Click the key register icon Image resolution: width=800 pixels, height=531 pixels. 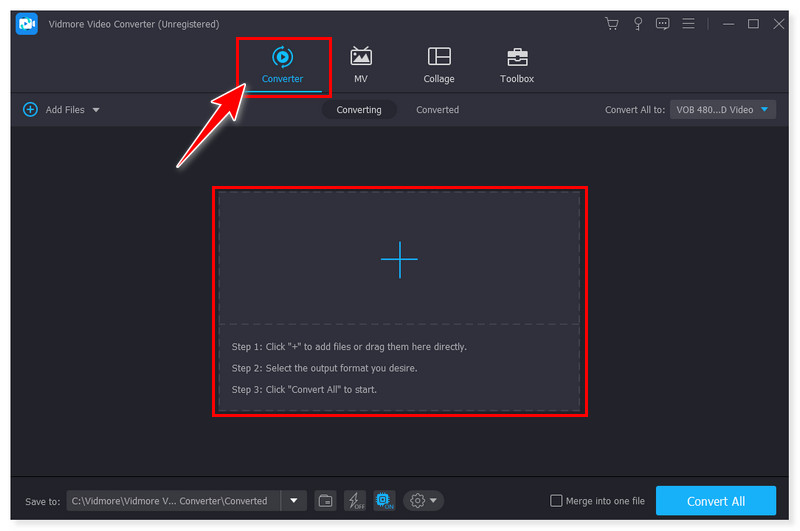click(637, 24)
